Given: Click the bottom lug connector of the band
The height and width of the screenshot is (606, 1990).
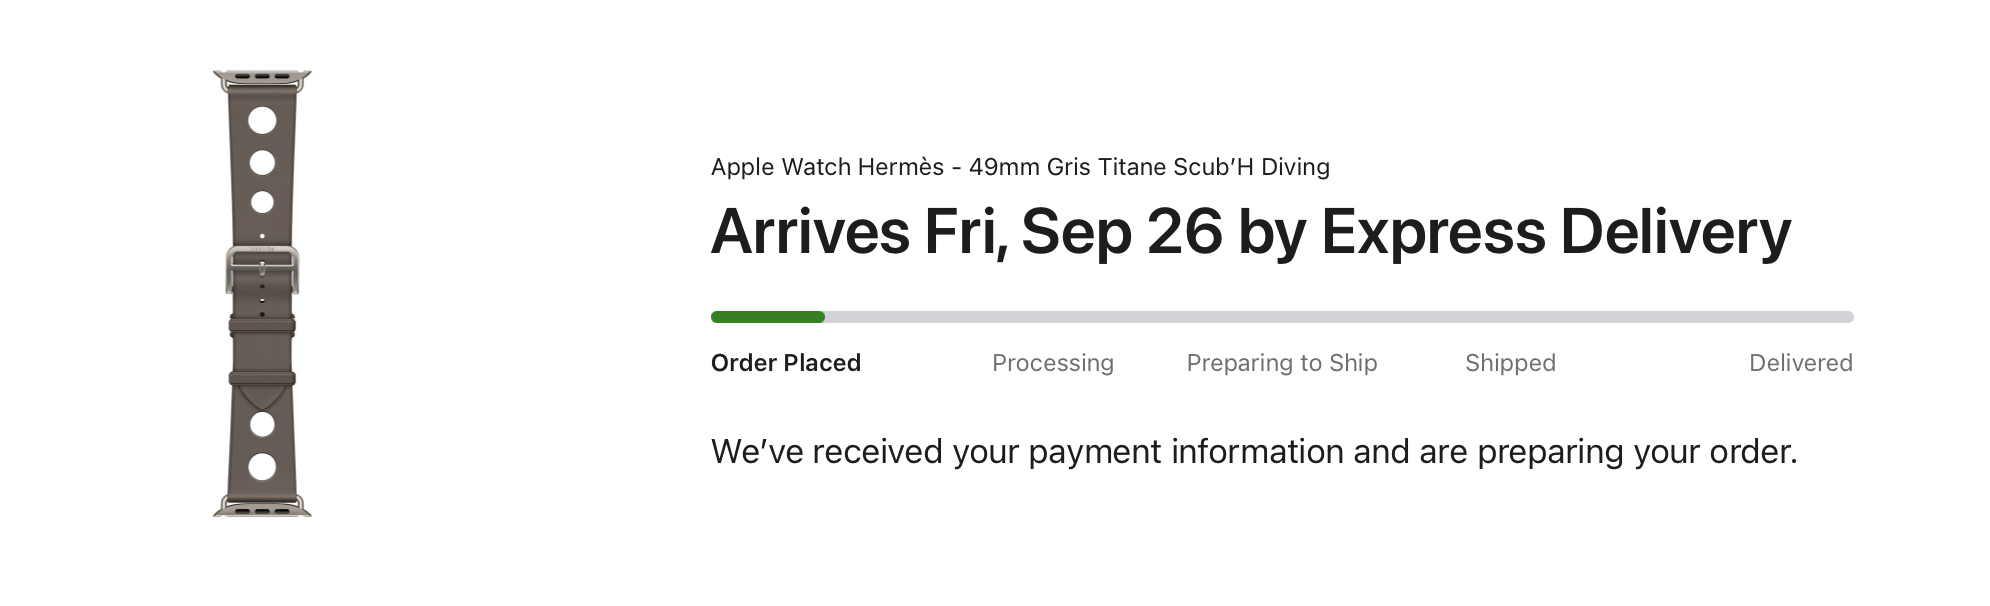Looking at the screenshot, I should pos(262,510).
